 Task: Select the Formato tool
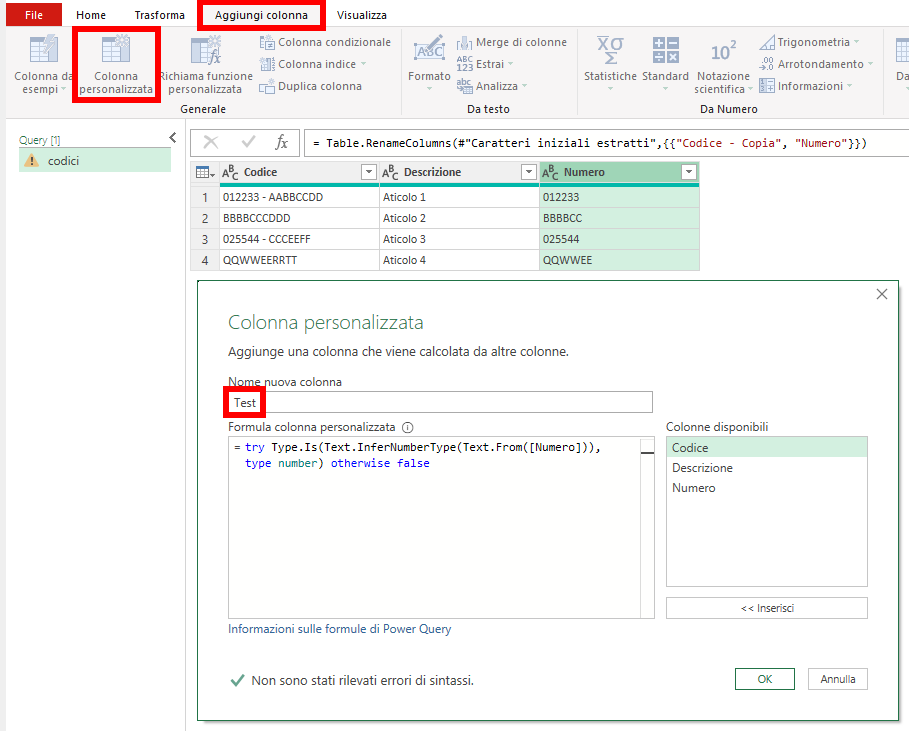pos(428,64)
